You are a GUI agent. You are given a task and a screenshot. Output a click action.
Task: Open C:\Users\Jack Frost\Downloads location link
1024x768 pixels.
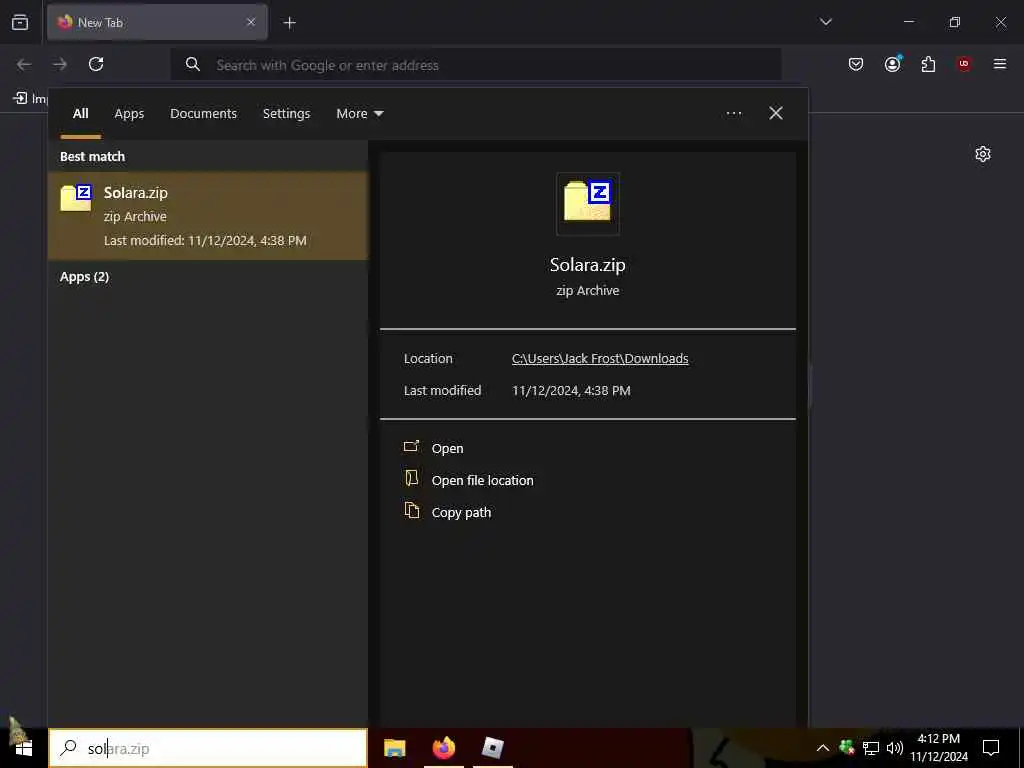pyautogui.click(x=600, y=359)
